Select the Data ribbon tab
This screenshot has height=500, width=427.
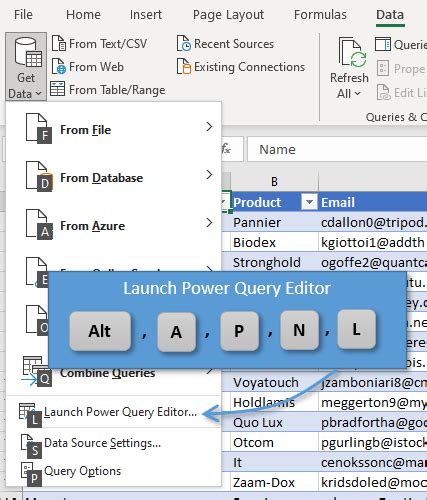click(390, 15)
